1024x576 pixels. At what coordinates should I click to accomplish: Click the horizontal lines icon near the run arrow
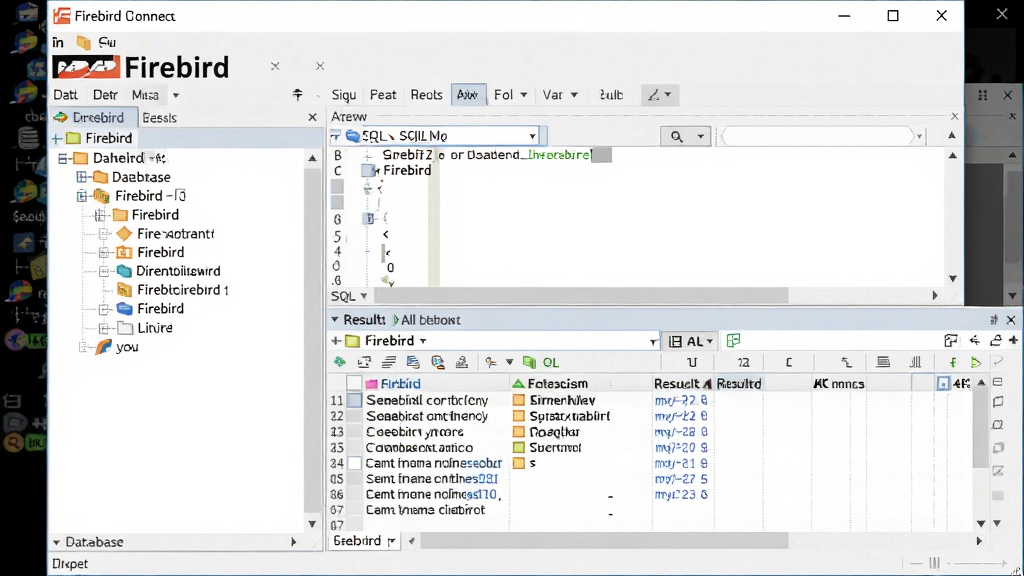[883, 362]
